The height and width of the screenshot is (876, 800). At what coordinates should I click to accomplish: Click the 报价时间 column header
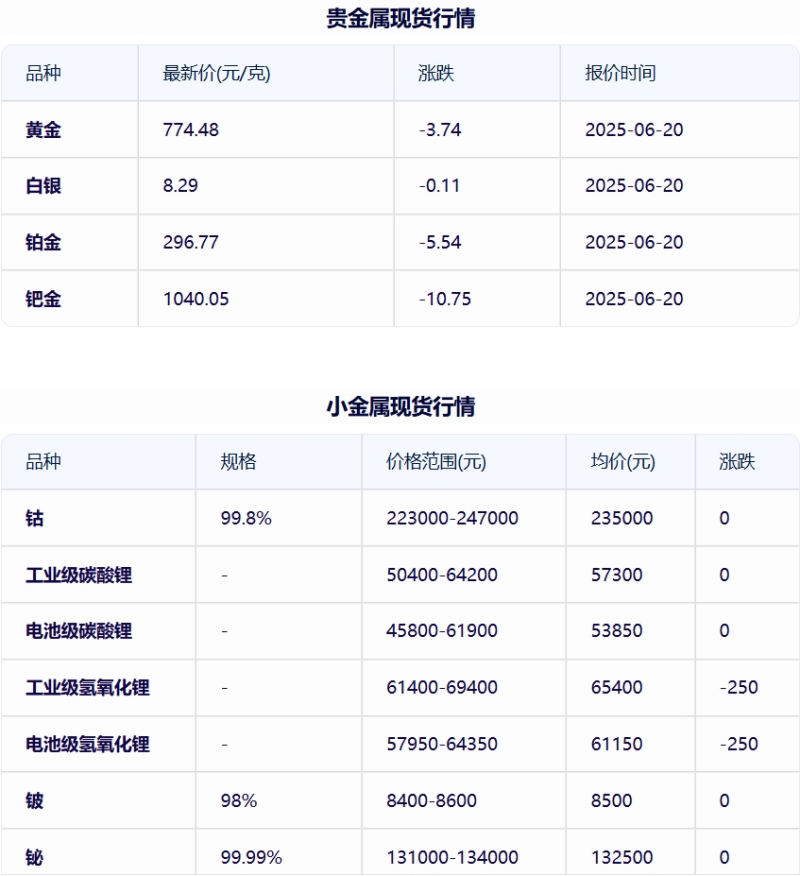(620, 73)
